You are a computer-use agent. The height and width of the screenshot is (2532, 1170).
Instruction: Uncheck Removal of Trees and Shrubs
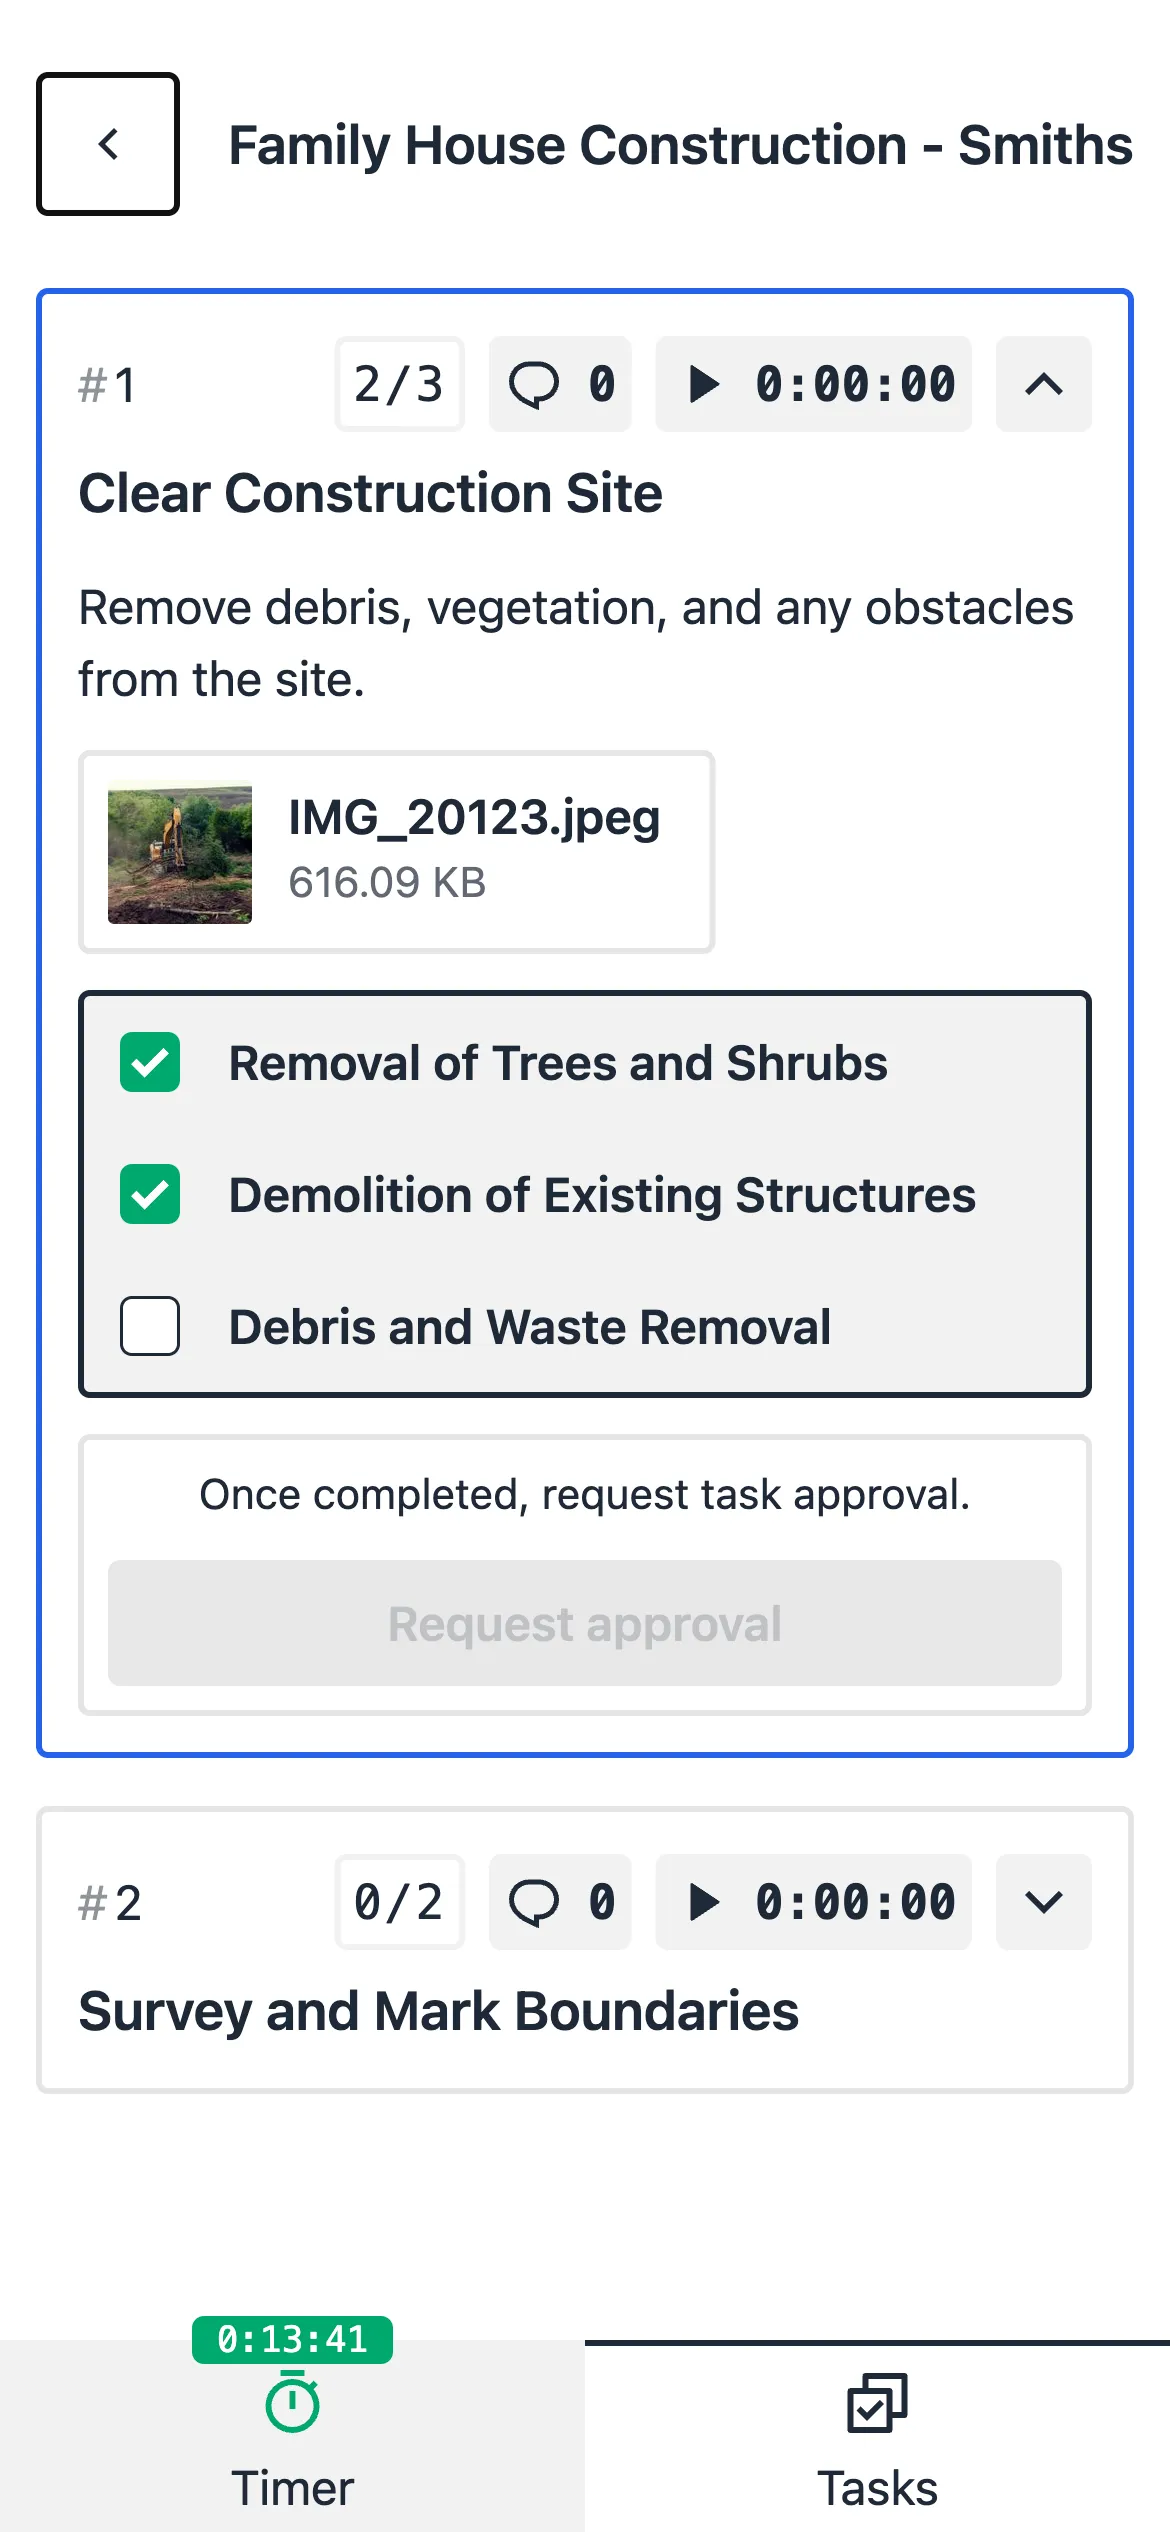150,1062
